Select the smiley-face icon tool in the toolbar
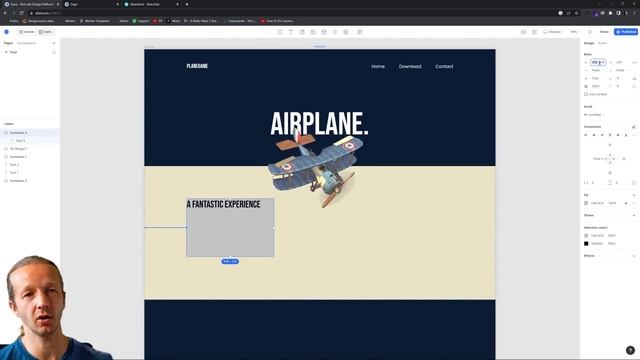The width and height of the screenshot is (640, 360). (324, 32)
